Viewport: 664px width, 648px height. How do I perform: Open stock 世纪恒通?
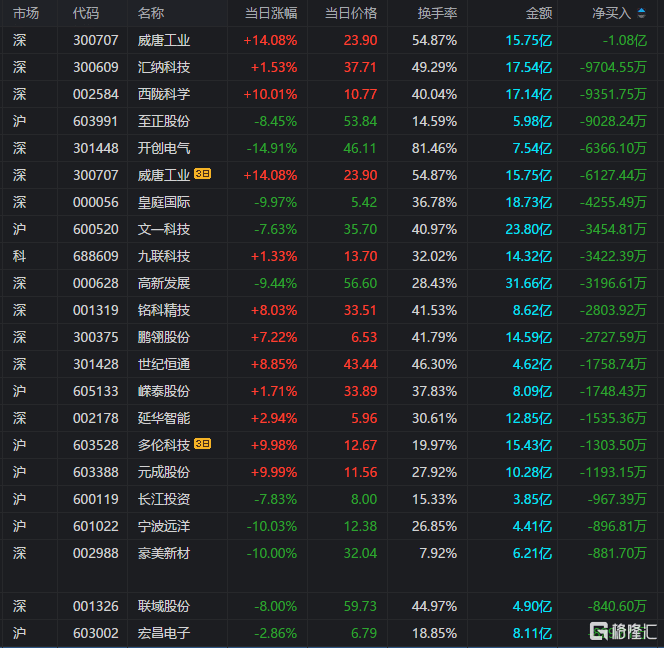tap(164, 364)
